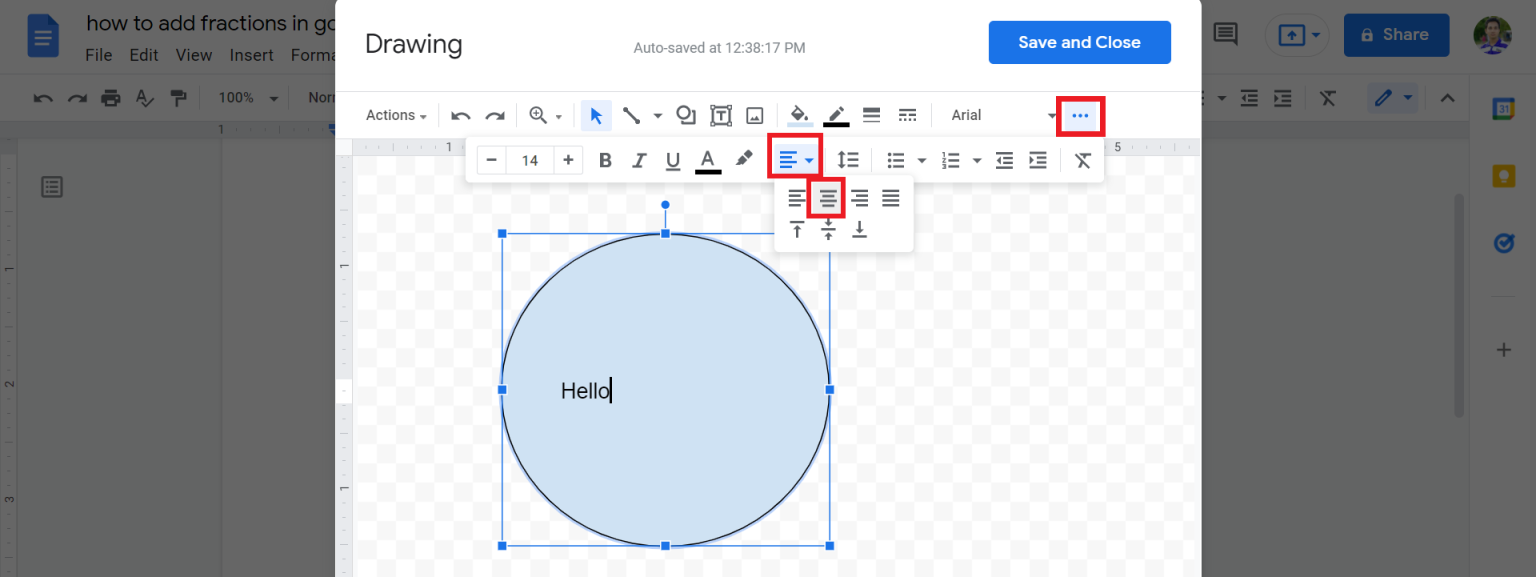
Task: Open the Align dropdown in text toolbar
Action: tap(796, 160)
